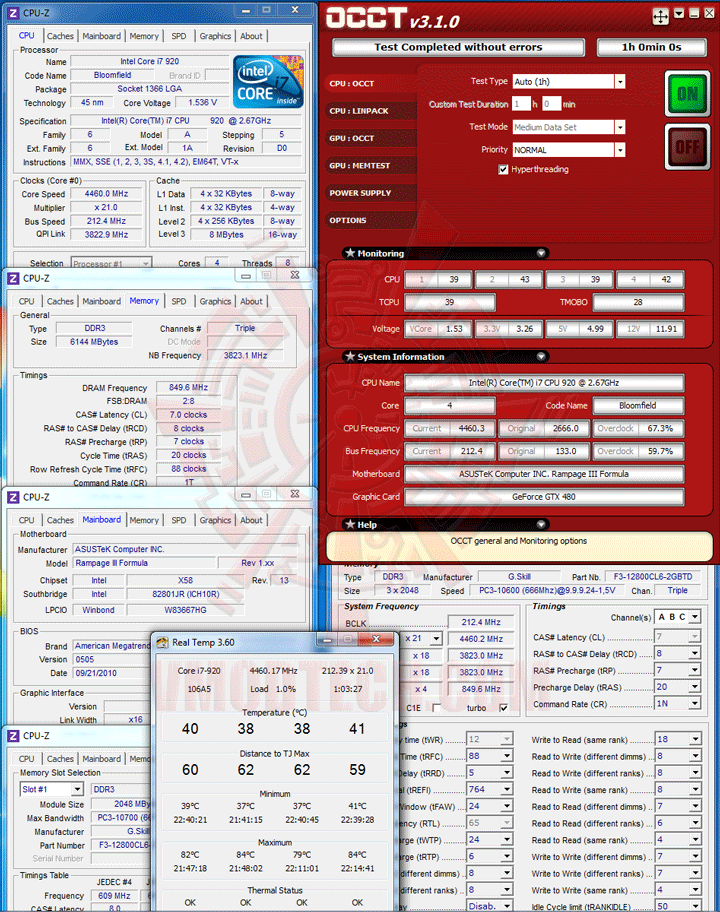Screen dimensions: 720x912
Task: Open the Priority dropdown set to NORMAL
Action: click(620, 149)
